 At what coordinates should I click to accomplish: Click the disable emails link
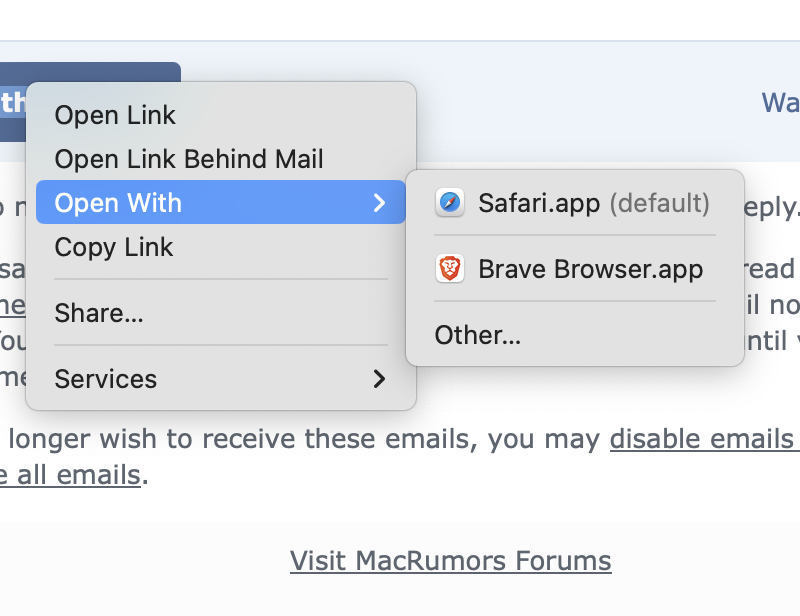click(x=705, y=439)
